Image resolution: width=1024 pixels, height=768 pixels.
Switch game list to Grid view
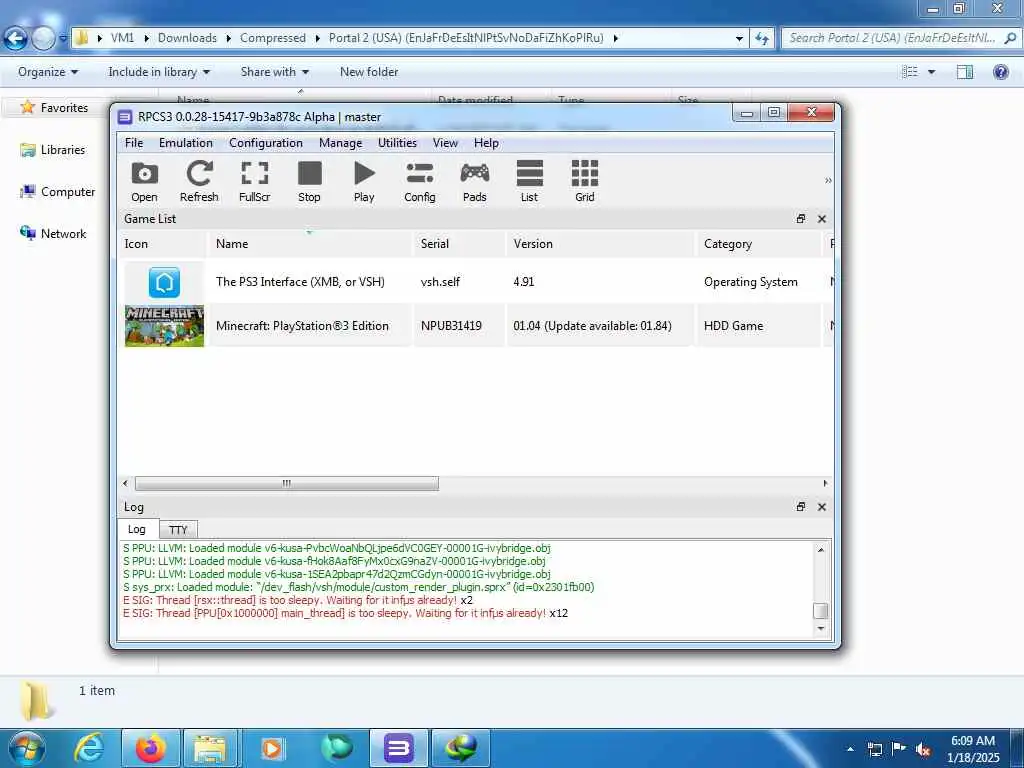click(x=584, y=182)
